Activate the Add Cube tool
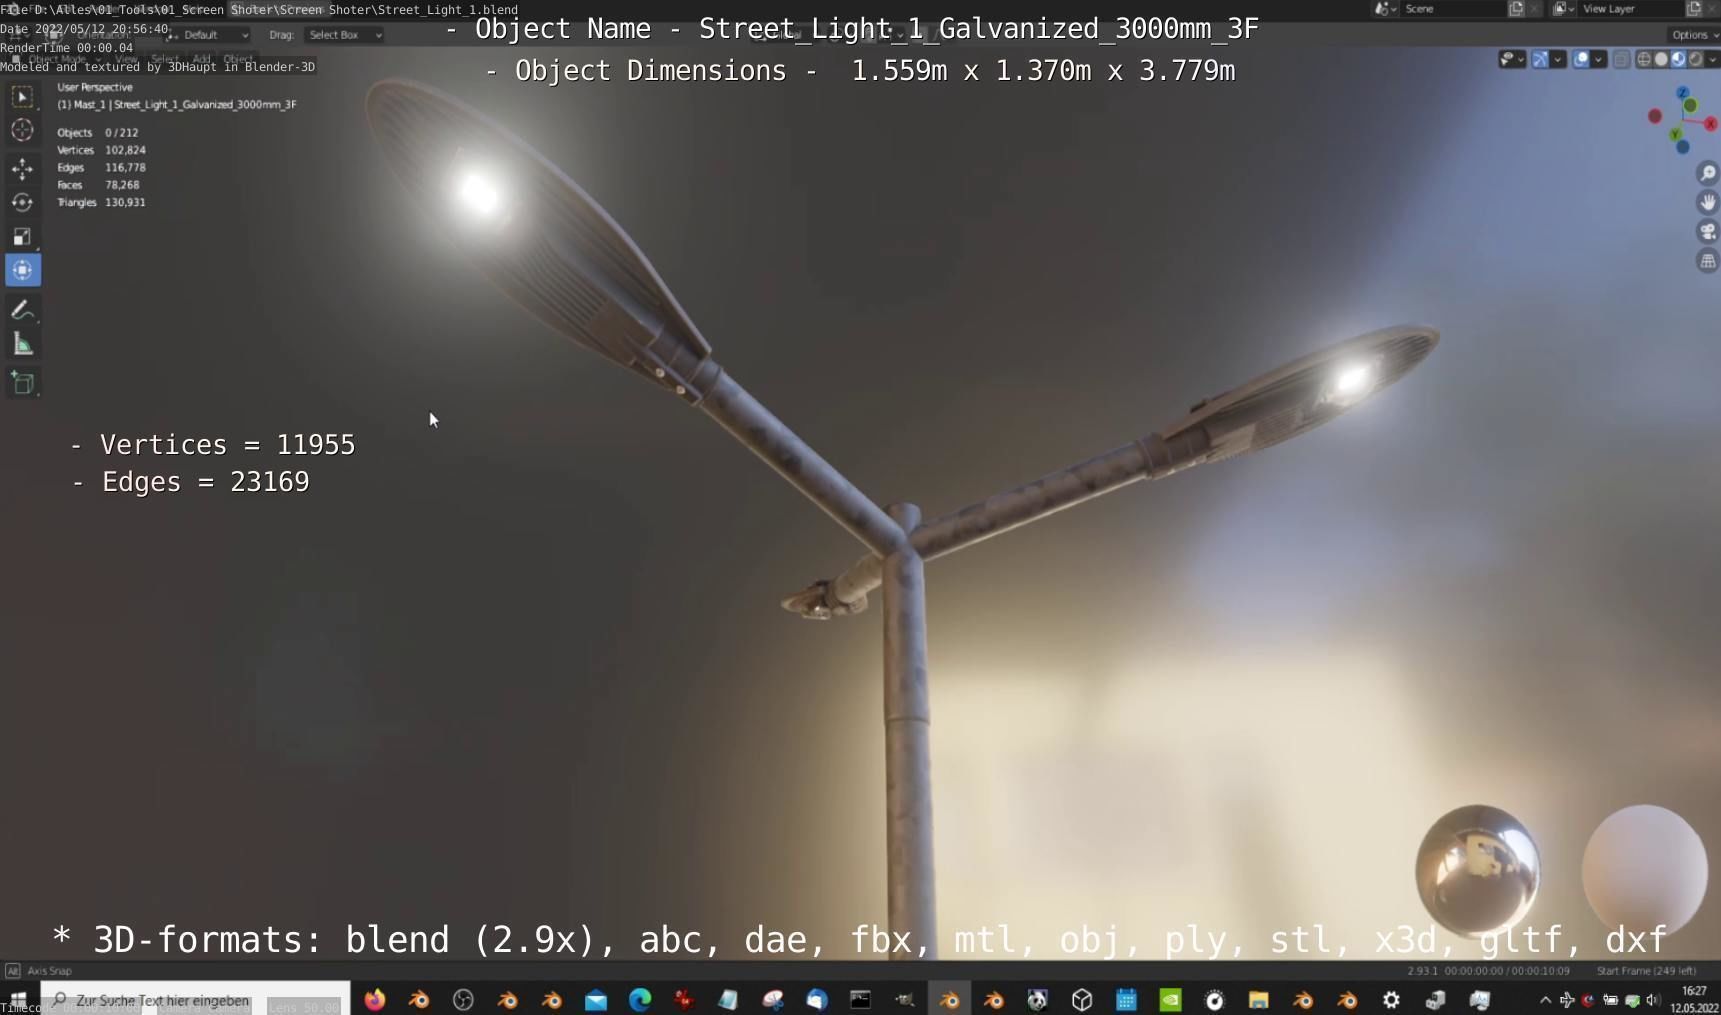This screenshot has height=1015, width=1721. 22,383
